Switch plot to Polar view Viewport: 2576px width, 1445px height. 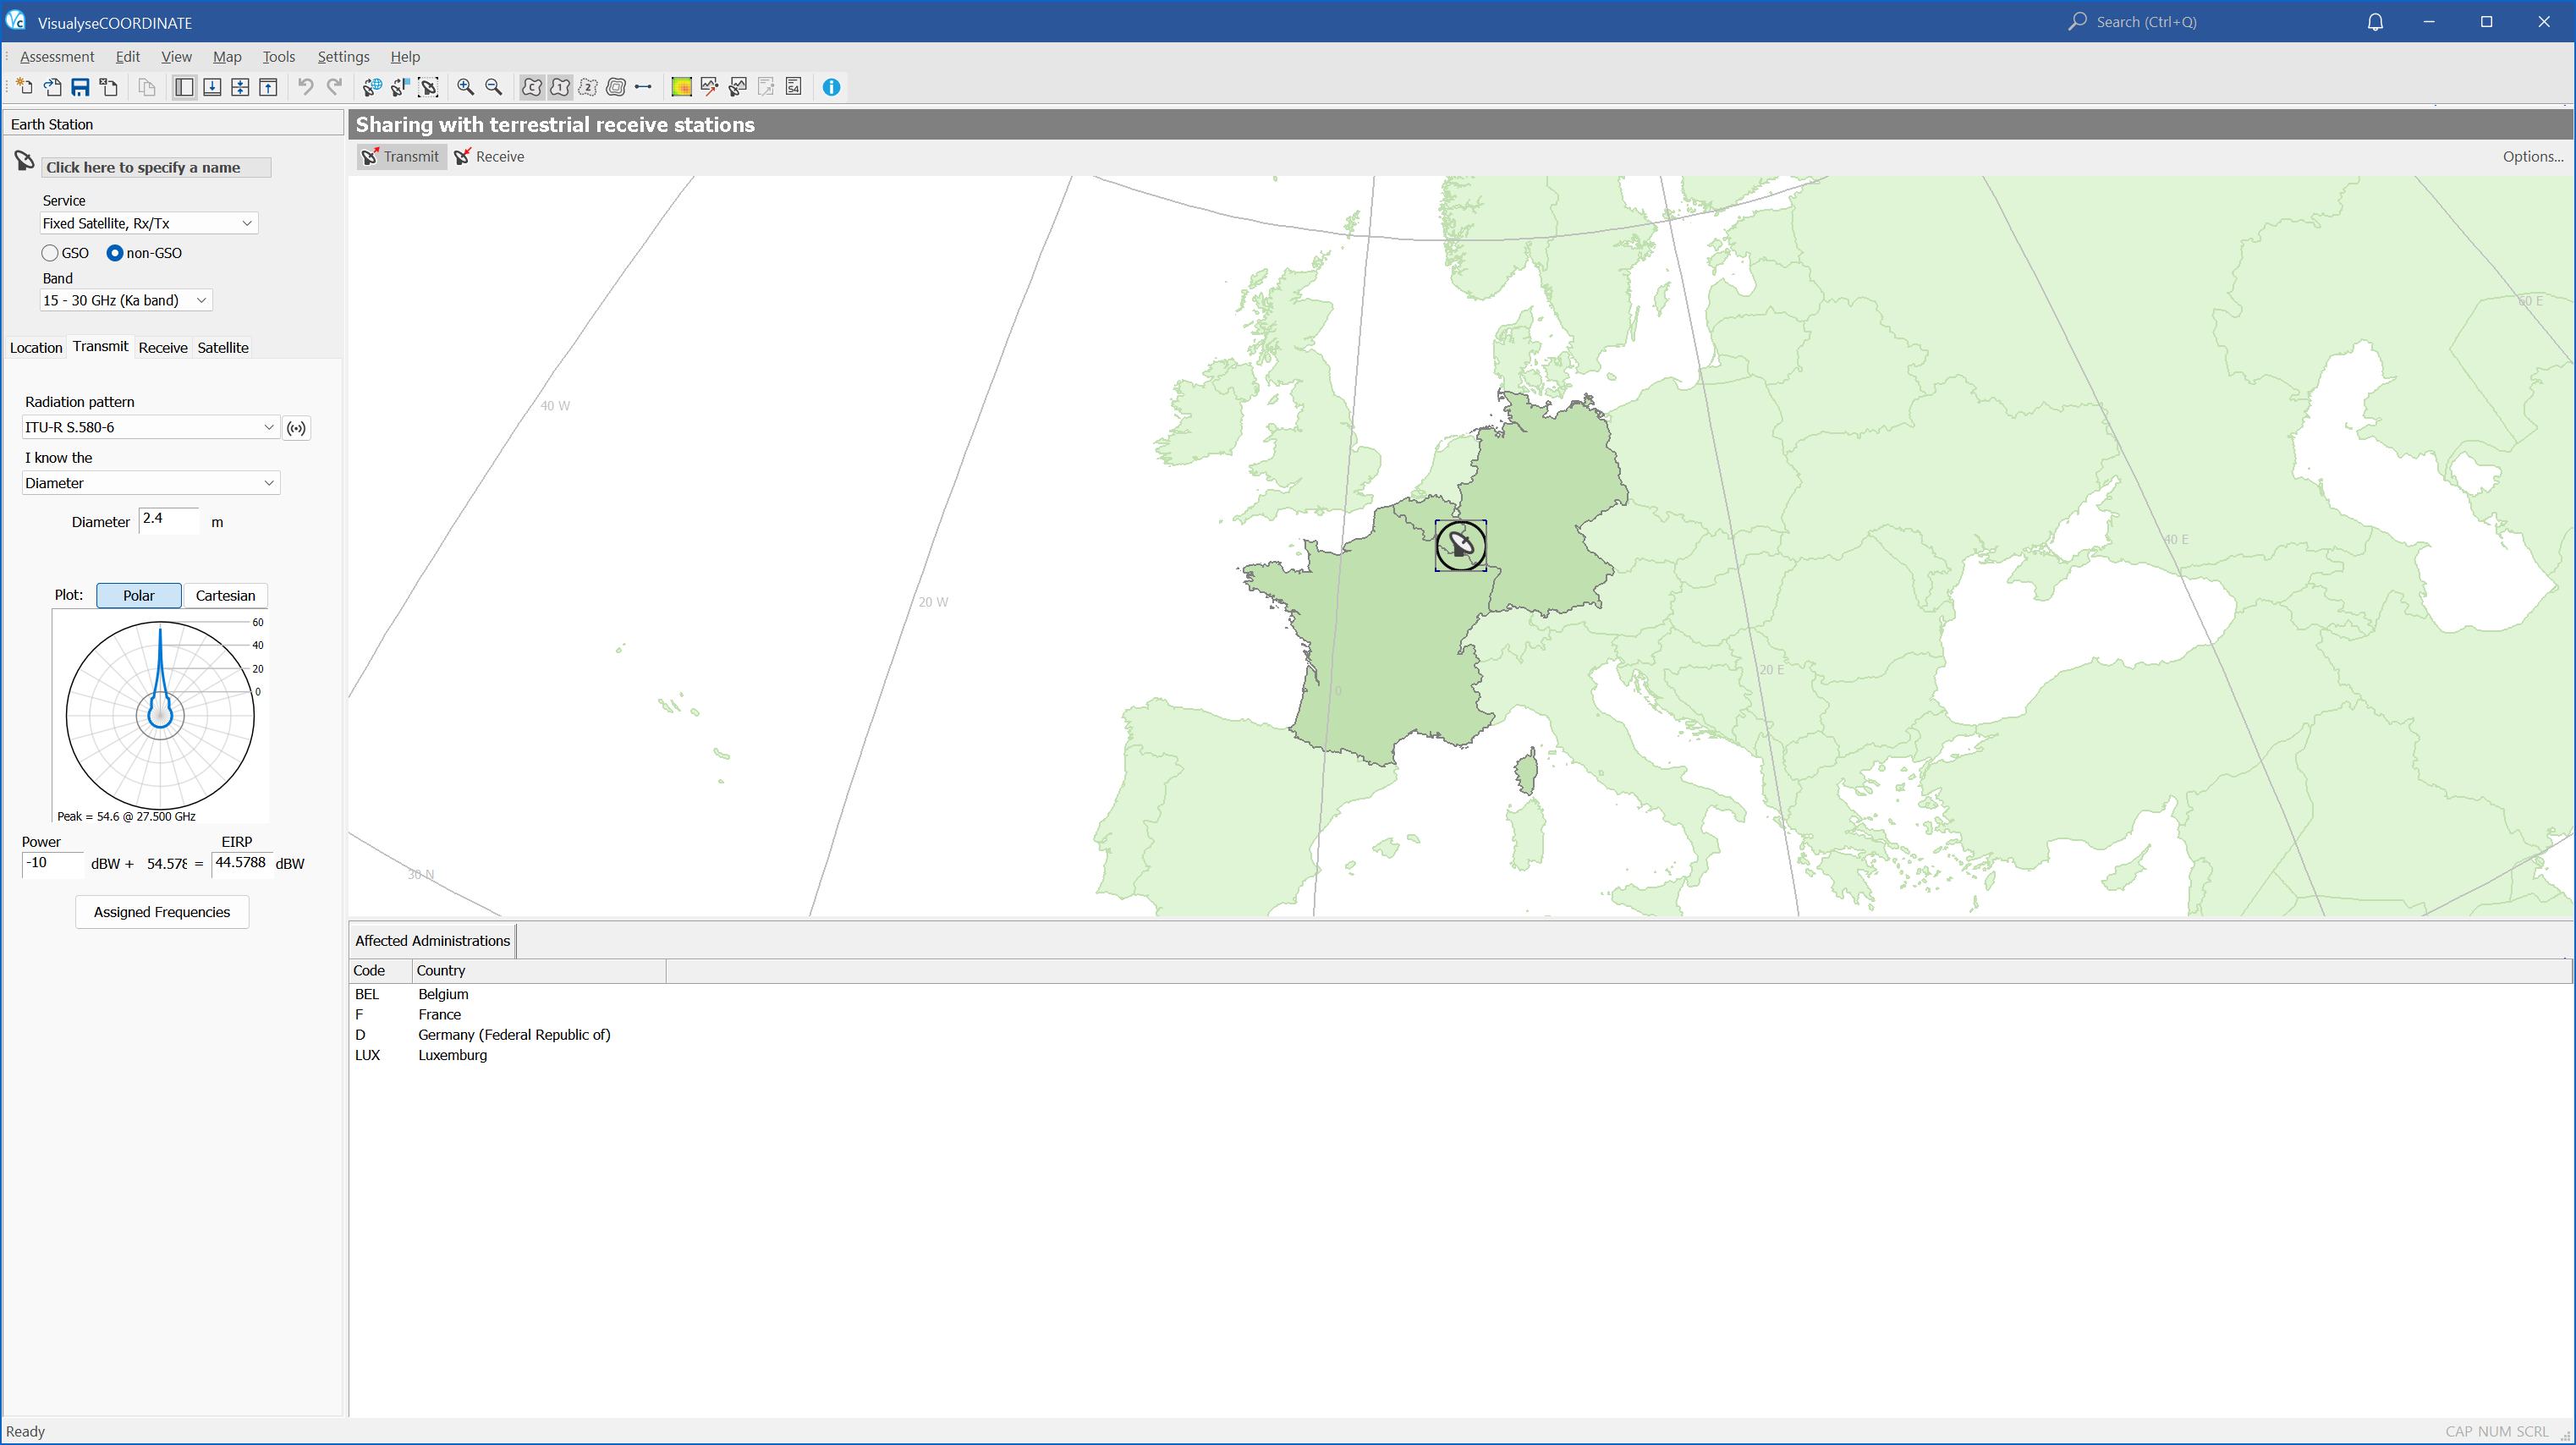(x=139, y=596)
